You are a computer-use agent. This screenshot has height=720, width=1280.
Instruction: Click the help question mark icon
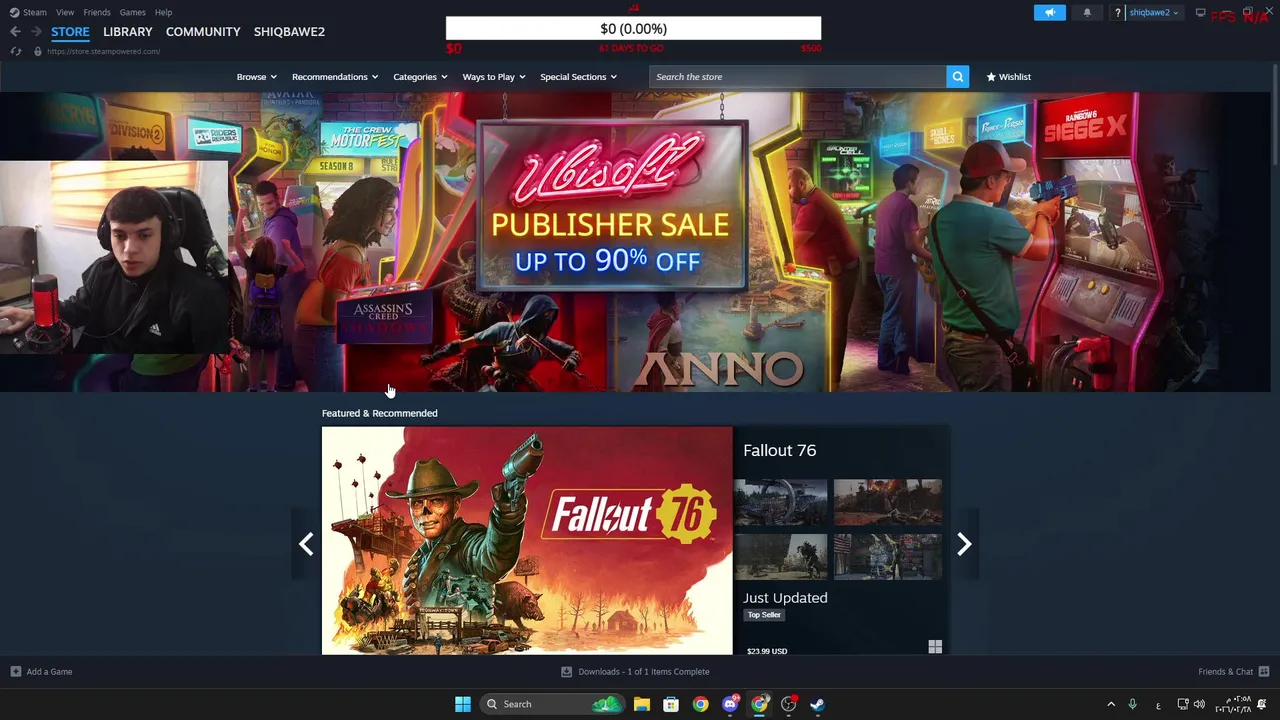(x=1118, y=13)
